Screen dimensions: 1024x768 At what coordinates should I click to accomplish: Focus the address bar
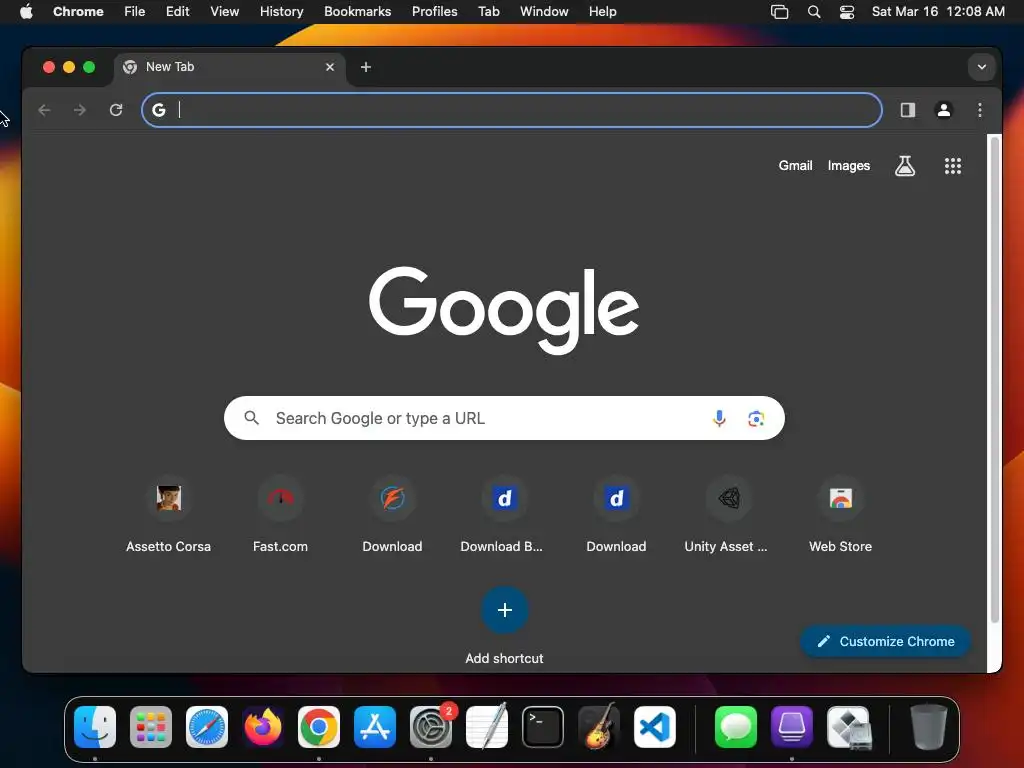click(x=512, y=110)
